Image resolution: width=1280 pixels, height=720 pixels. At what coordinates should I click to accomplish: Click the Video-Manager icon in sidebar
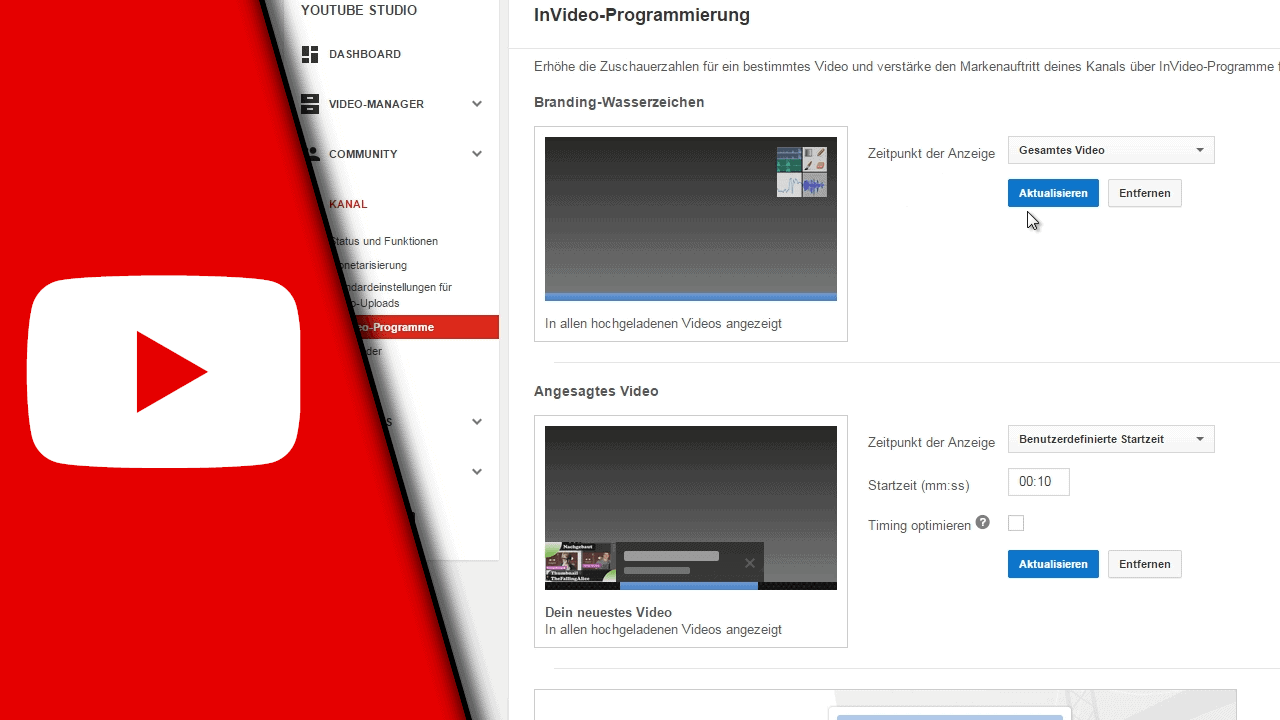pos(310,104)
